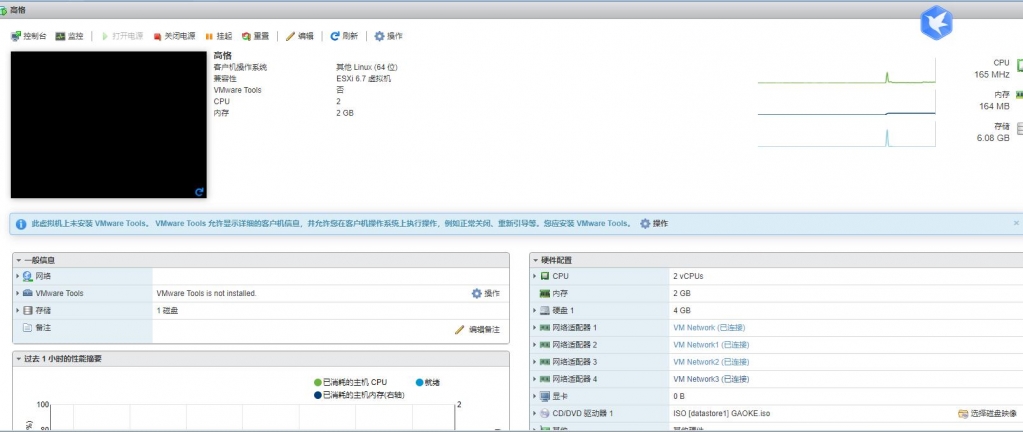Click 关闭电源 power off button
Image resolution: width=1023 pixels, height=432 pixels.
pyautogui.click(x=174, y=37)
